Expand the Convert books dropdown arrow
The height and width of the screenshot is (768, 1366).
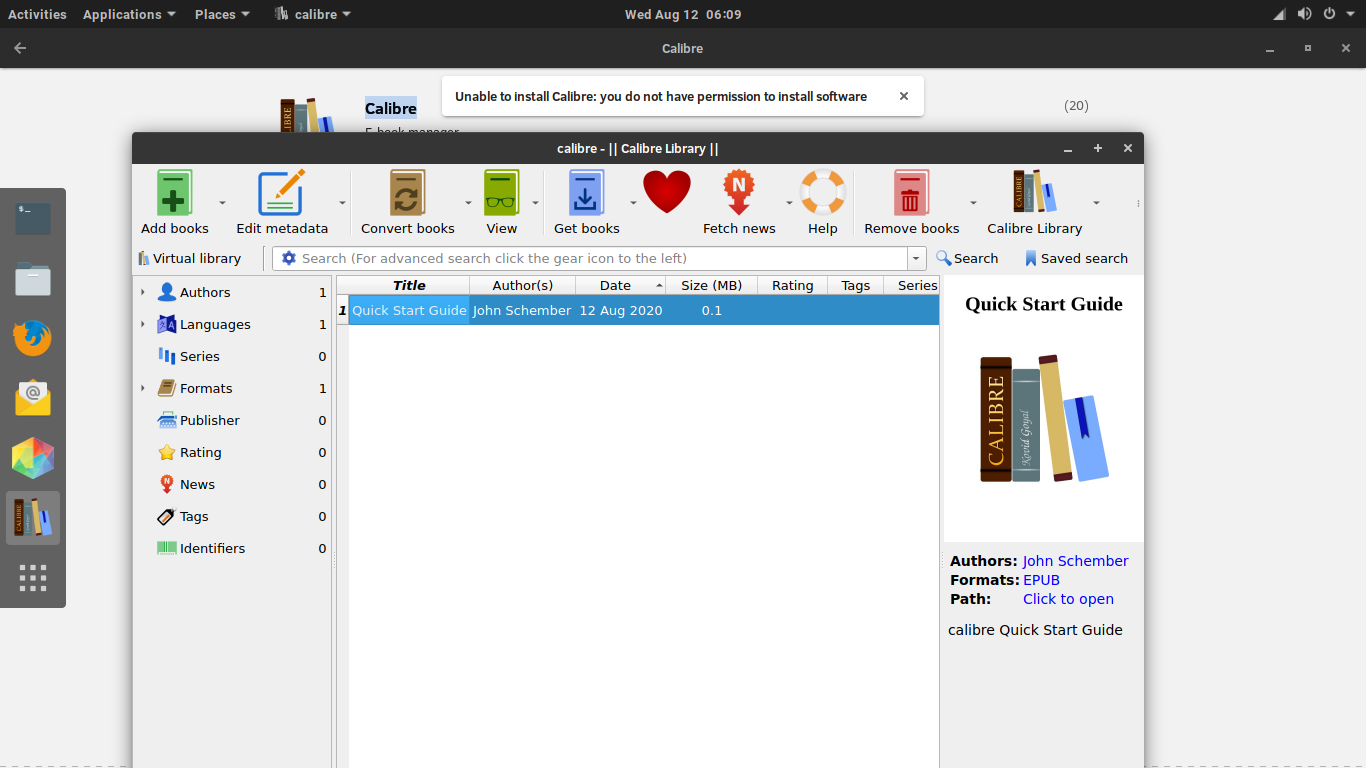click(468, 203)
